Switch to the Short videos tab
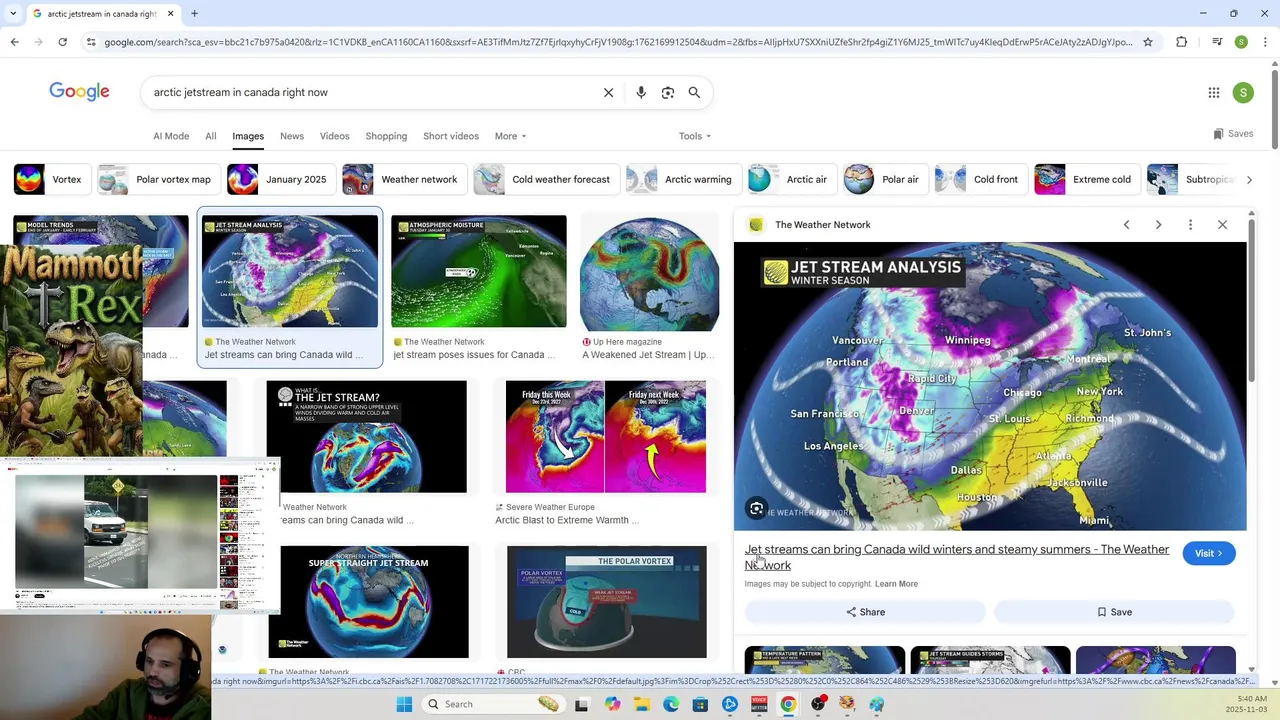 point(451,136)
